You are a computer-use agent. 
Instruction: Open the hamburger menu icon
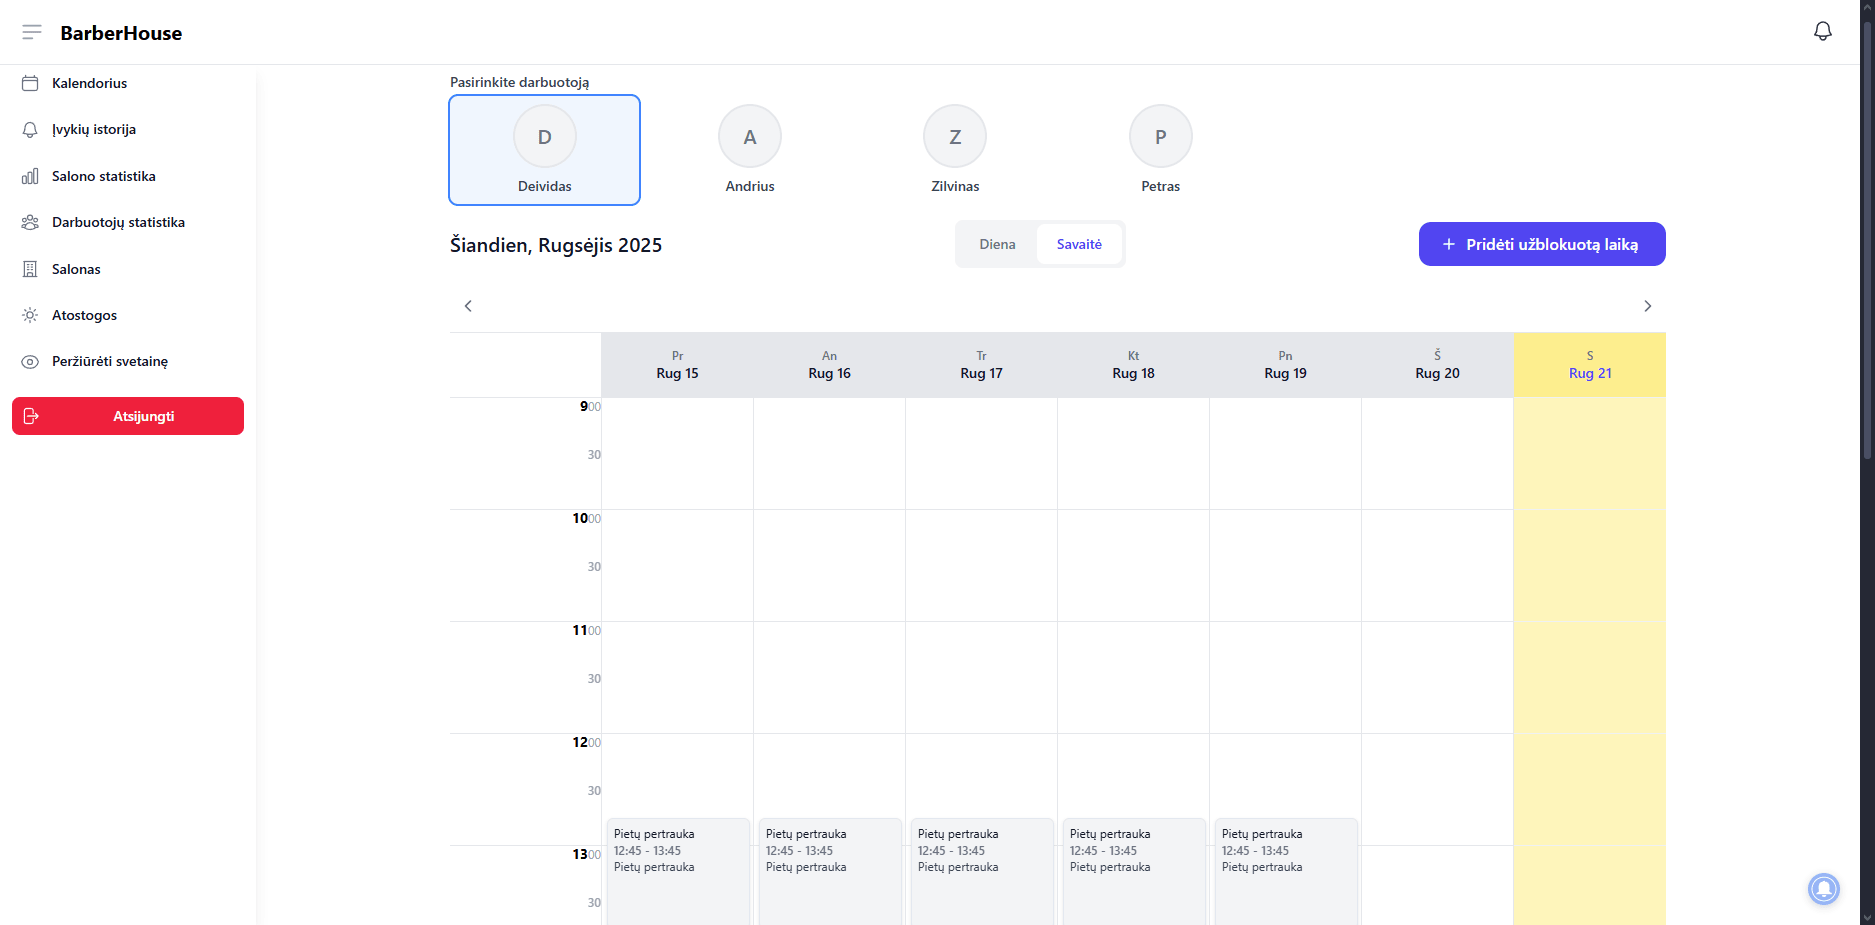click(x=32, y=32)
